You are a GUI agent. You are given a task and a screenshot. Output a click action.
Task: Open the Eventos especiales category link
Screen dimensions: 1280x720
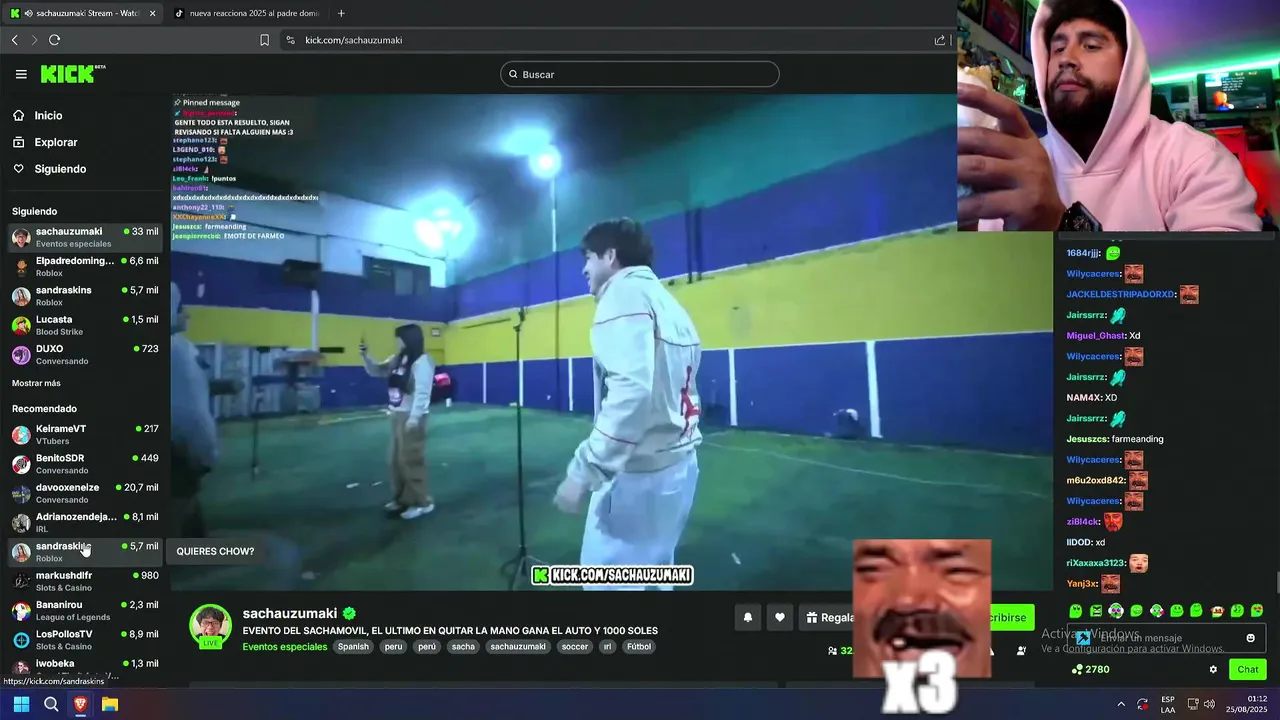(284, 646)
